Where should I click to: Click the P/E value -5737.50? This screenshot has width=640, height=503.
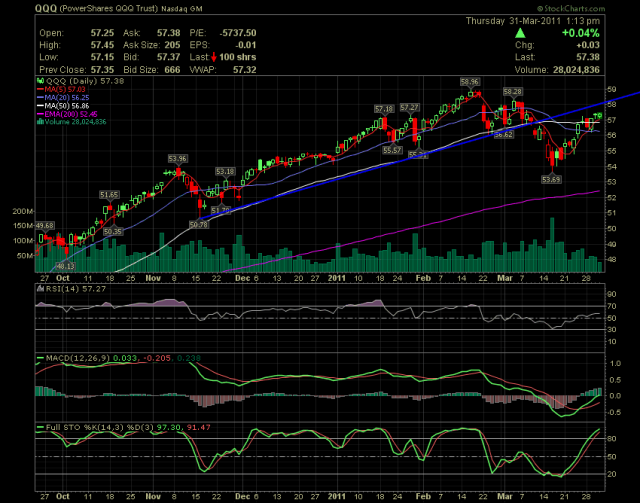click(x=238, y=33)
